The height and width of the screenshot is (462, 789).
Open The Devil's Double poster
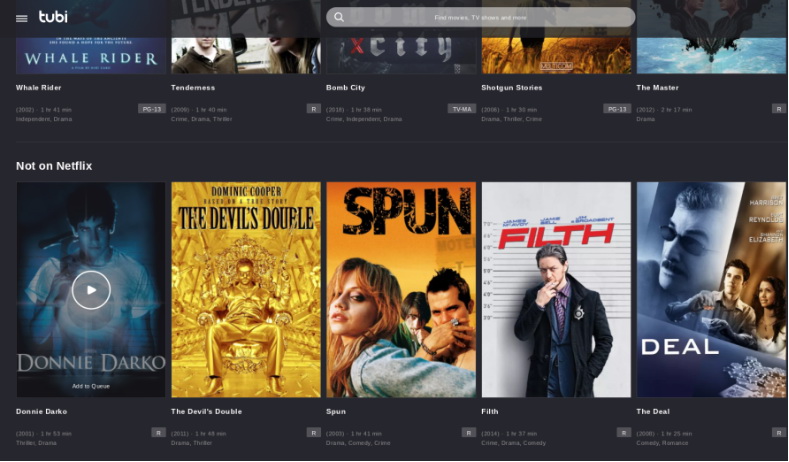(x=246, y=290)
